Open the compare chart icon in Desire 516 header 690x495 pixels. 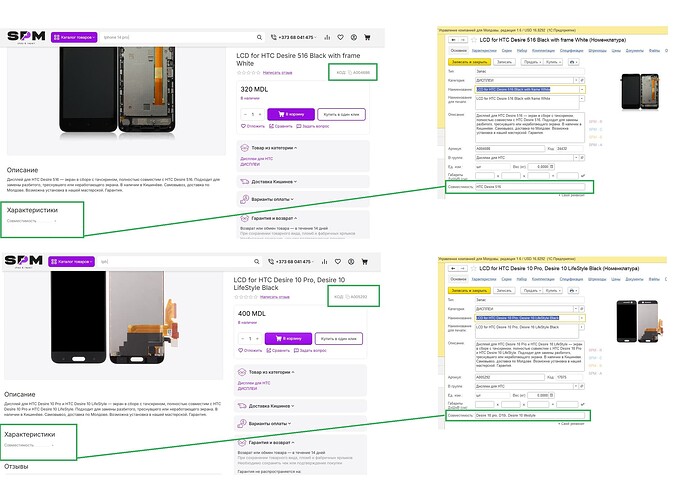coord(327,37)
